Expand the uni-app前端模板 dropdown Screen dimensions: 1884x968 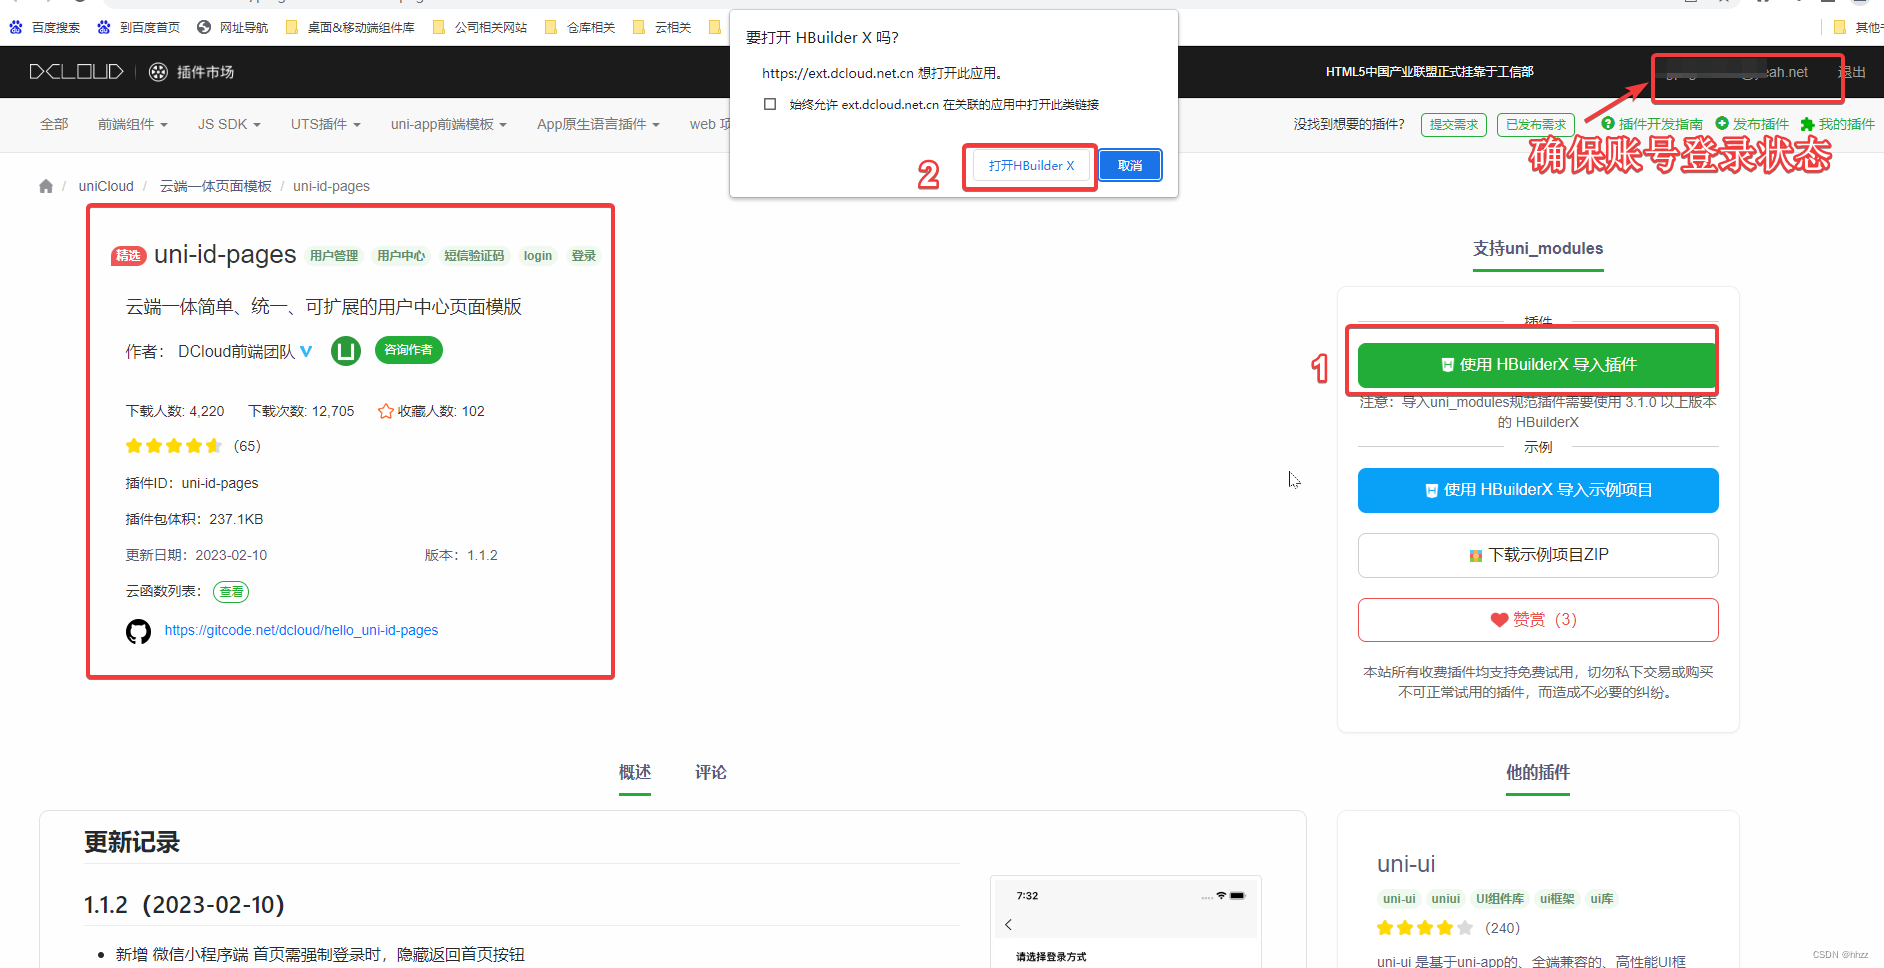point(449,124)
